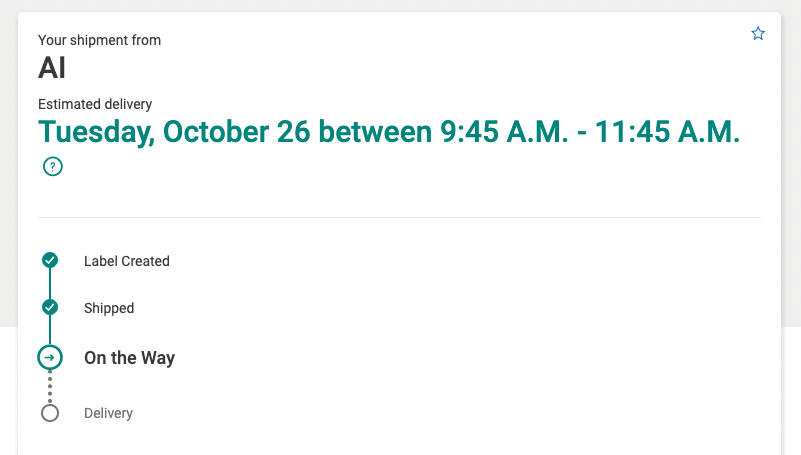Click the 11:45 A.M. end time
801x455 pixels.
668,132
